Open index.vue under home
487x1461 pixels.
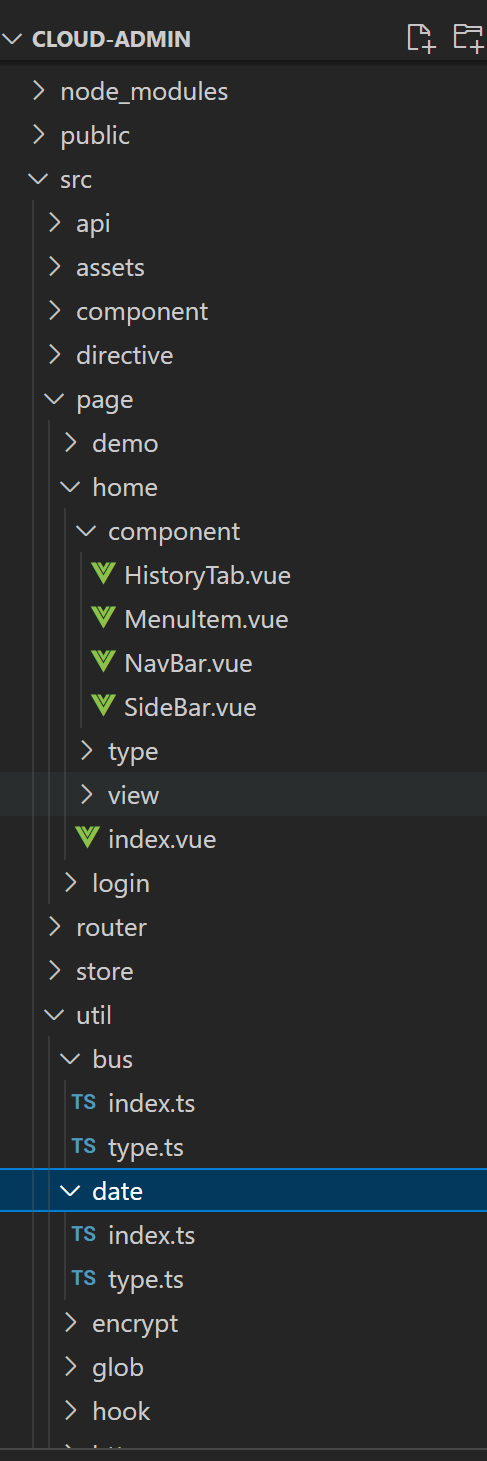pyautogui.click(x=162, y=839)
